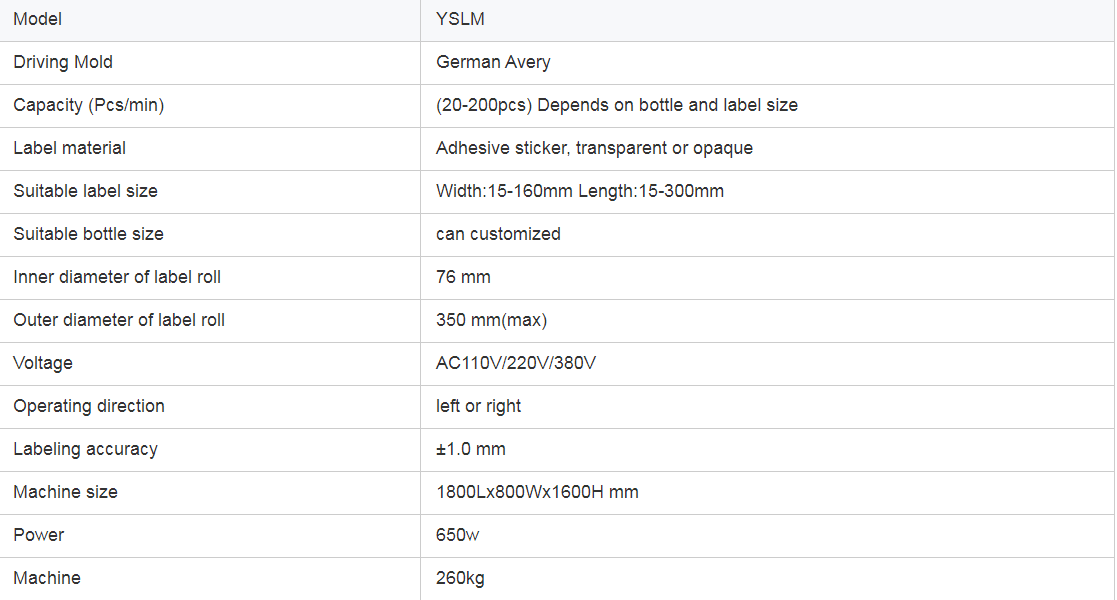
Task: Click the Capacity (Pcs/min) label
Action: (88, 105)
